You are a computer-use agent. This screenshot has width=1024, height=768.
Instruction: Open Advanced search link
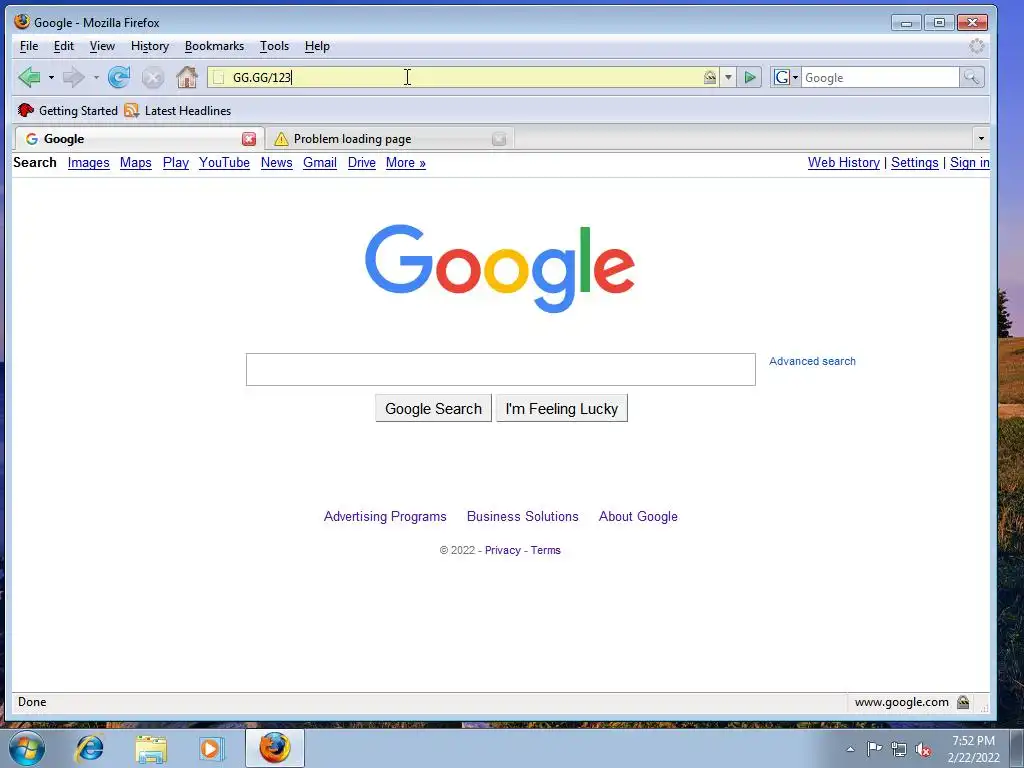point(812,361)
